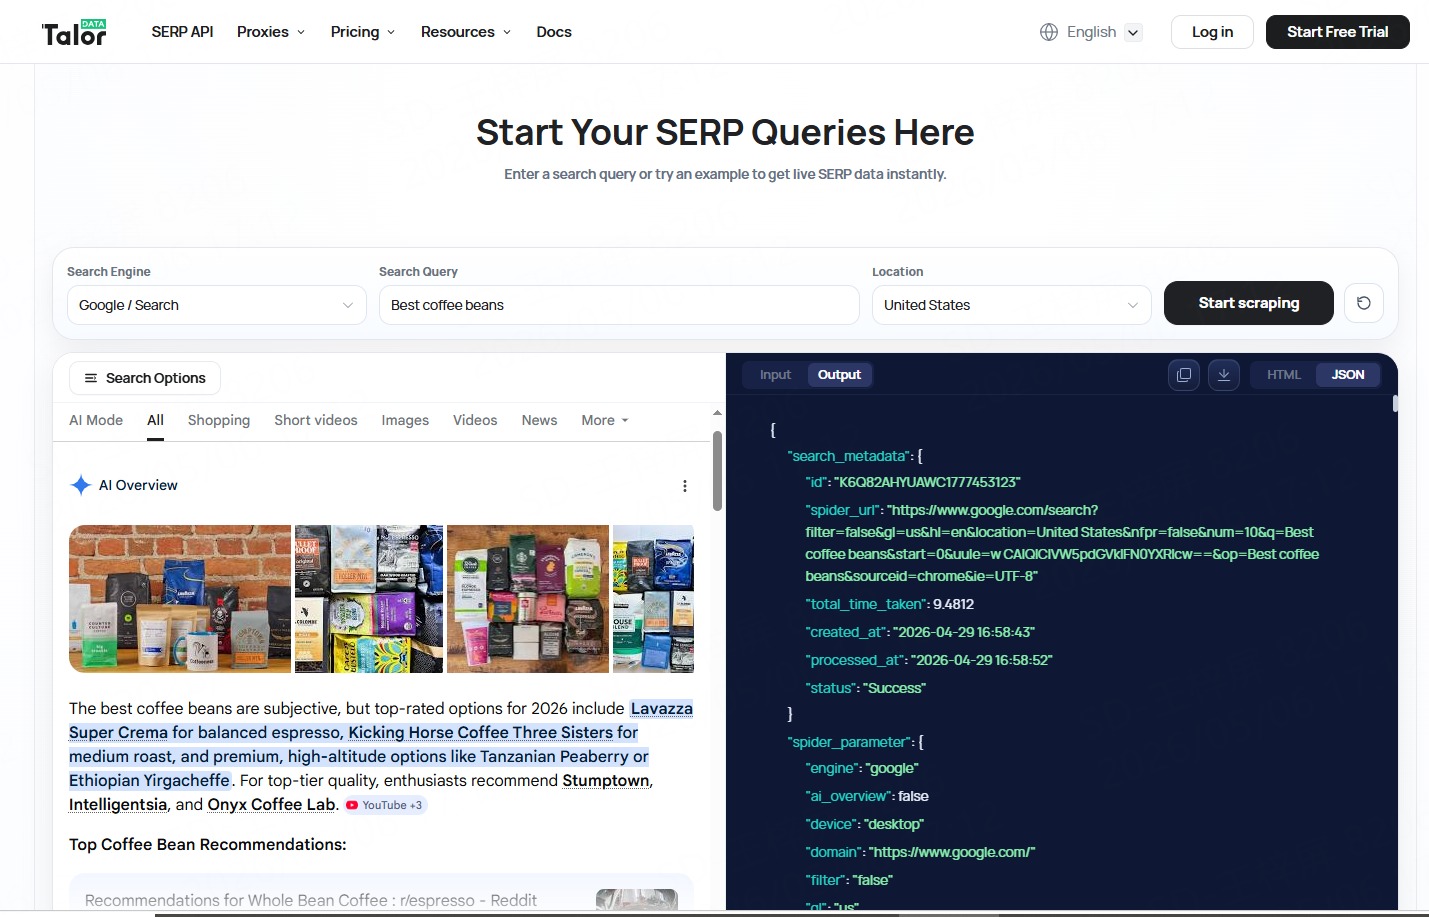1429x917 pixels.
Task: Follow the Stumptown link
Action: point(606,780)
